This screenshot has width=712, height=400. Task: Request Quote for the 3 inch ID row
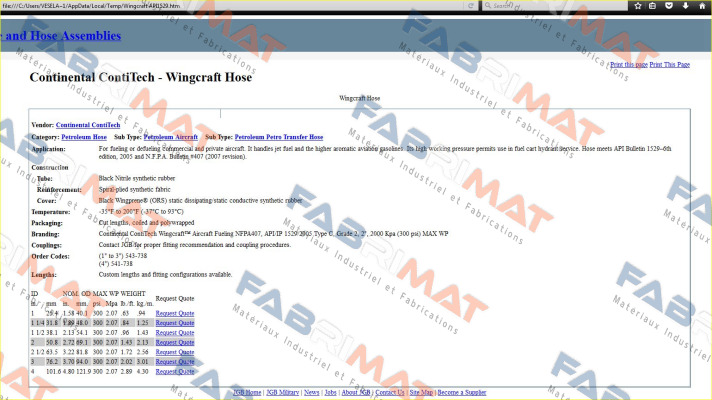click(x=175, y=362)
